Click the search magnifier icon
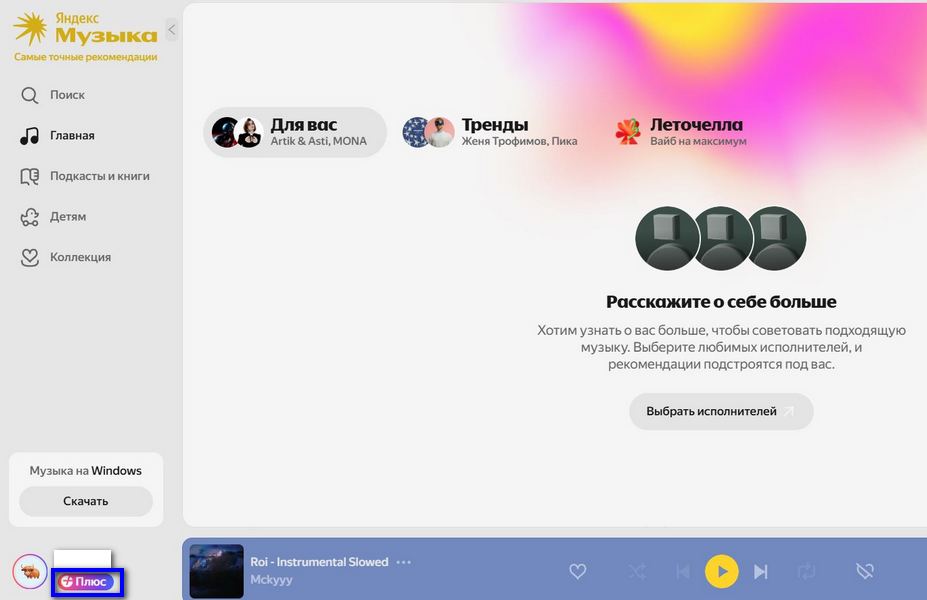 coord(30,95)
